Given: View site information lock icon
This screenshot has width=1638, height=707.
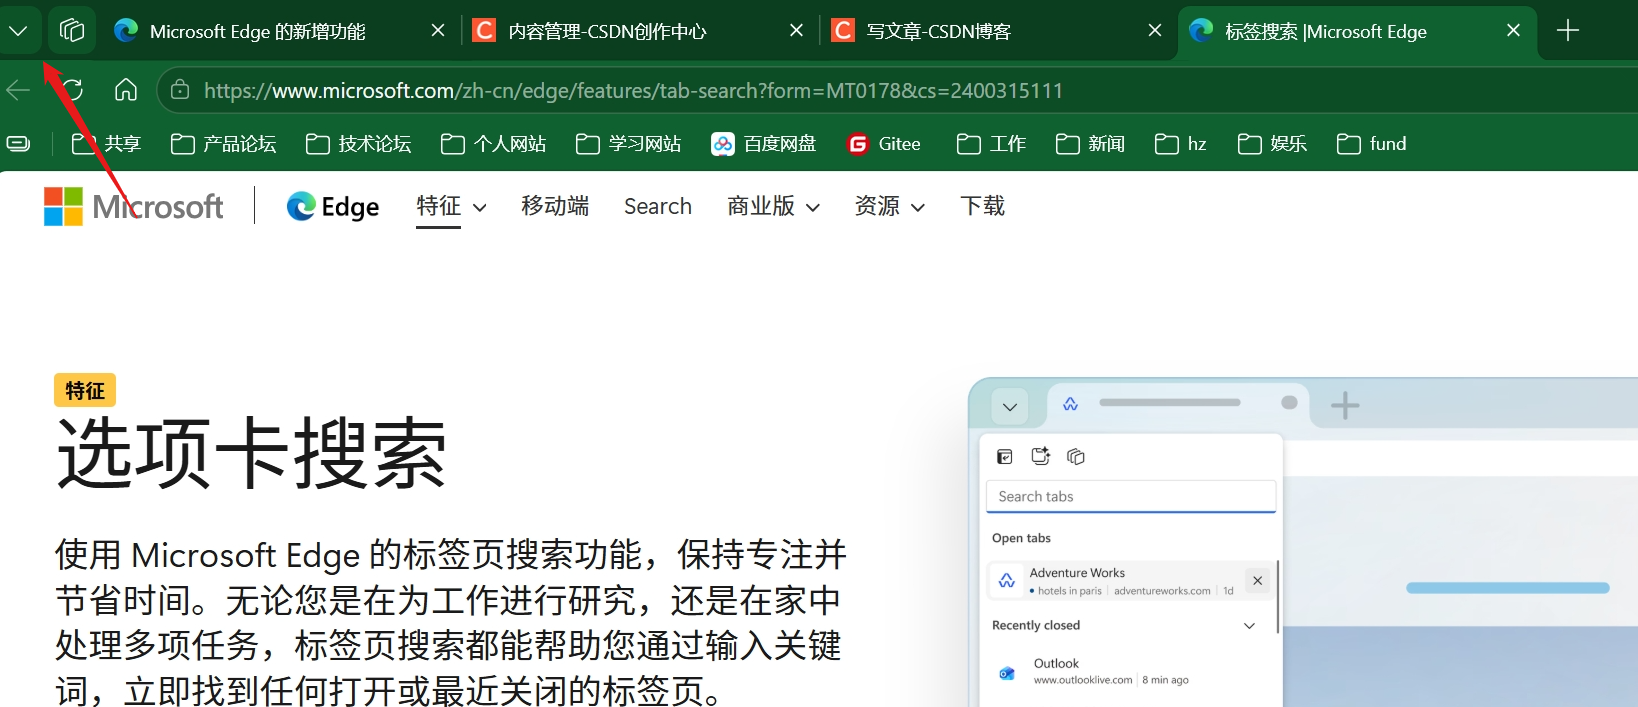Looking at the screenshot, I should [x=180, y=90].
